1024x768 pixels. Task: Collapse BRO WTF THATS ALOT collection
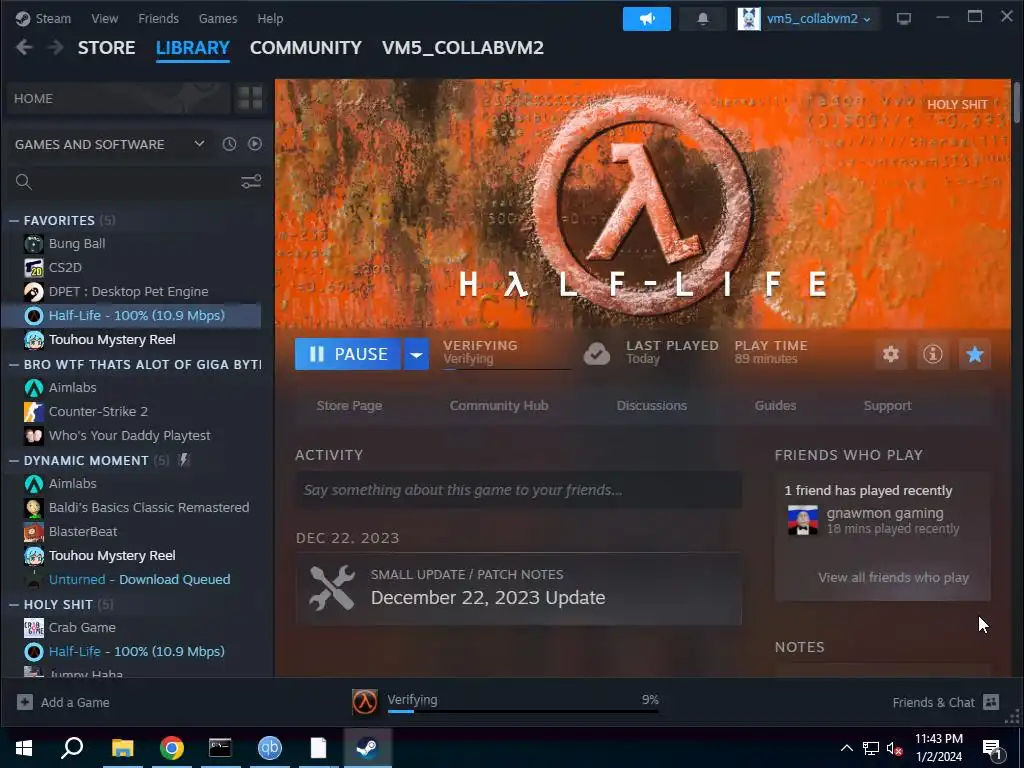[14, 365]
